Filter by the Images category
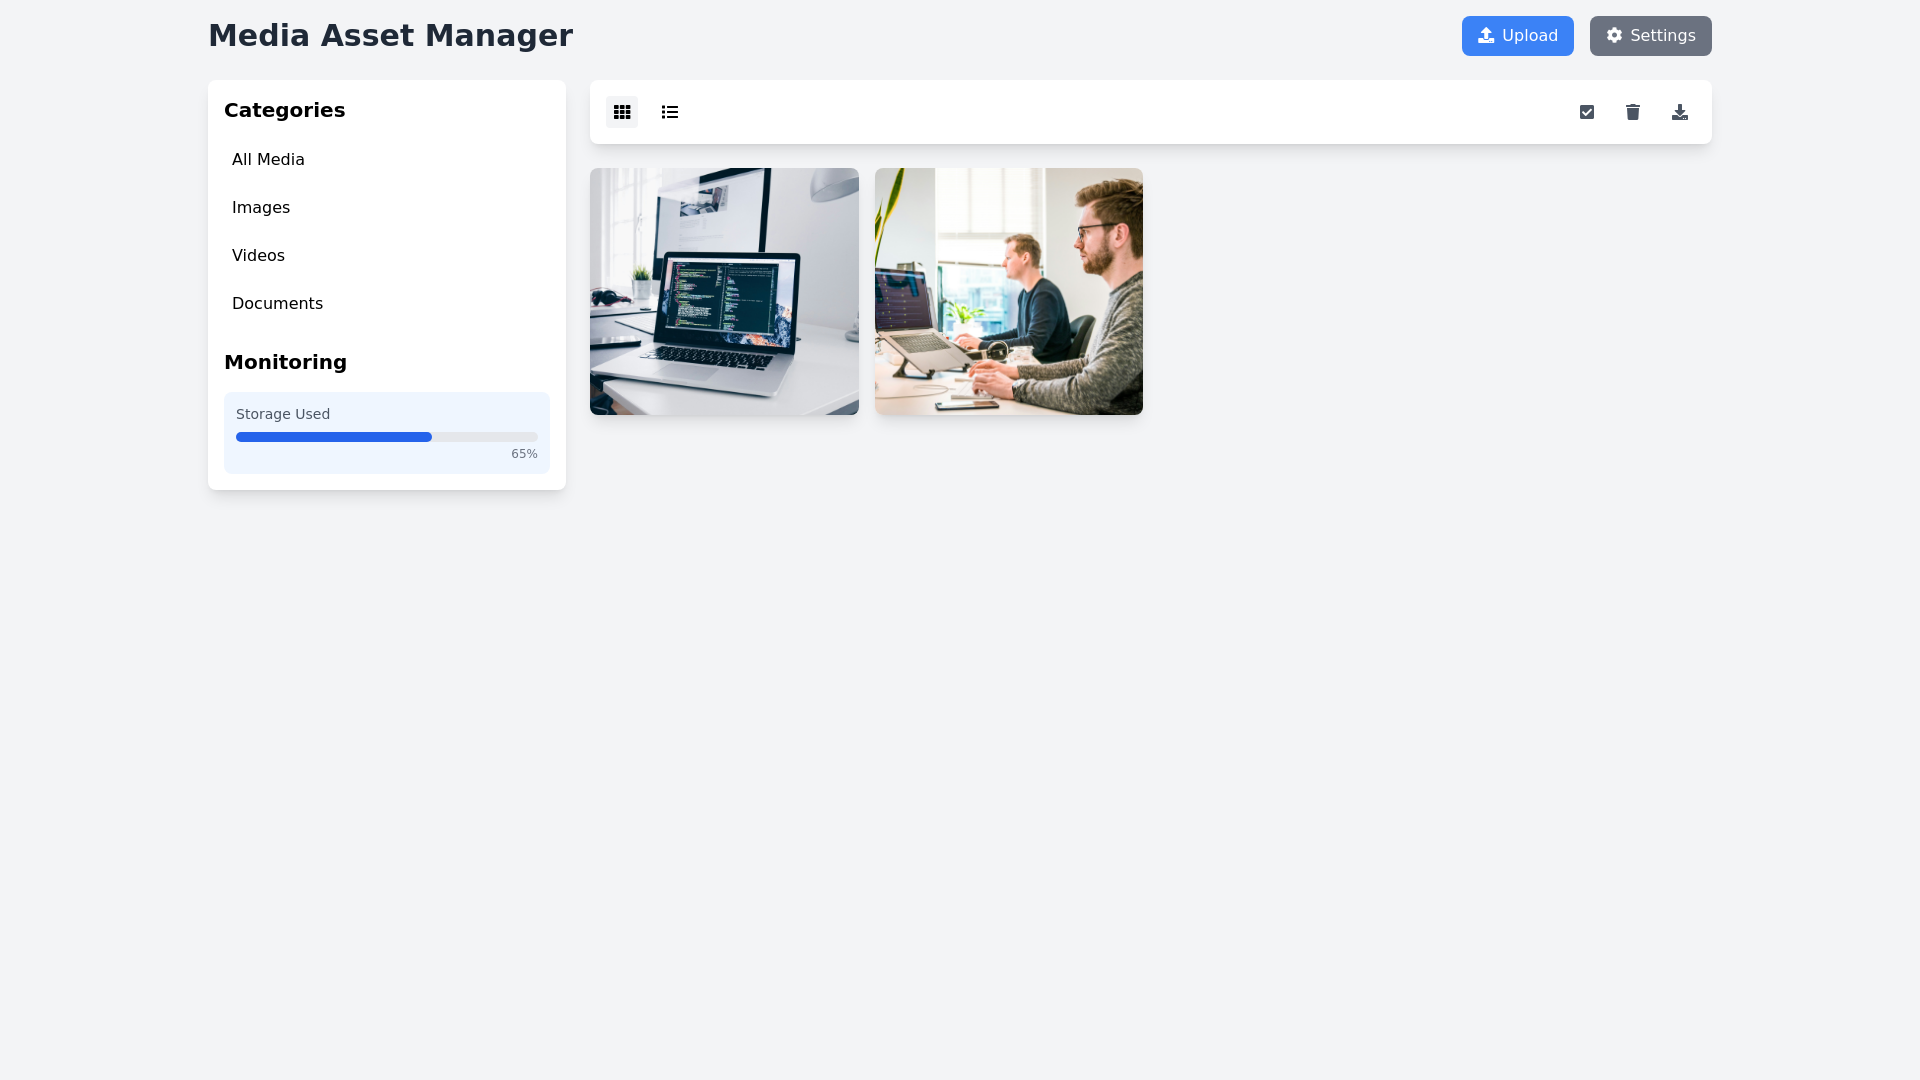Viewport: 1920px width, 1080px height. point(261,208)
